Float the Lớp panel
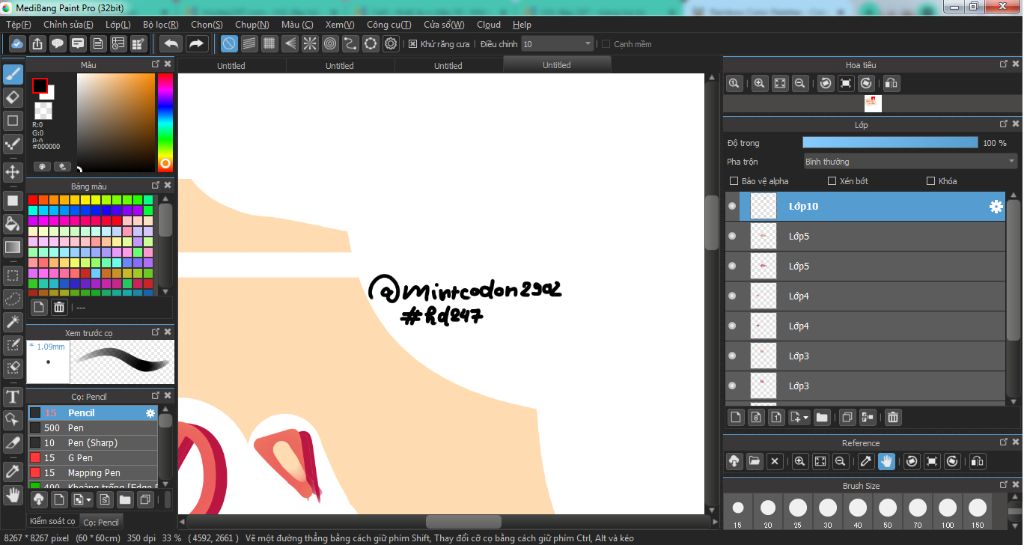 tap(1003, 124)
